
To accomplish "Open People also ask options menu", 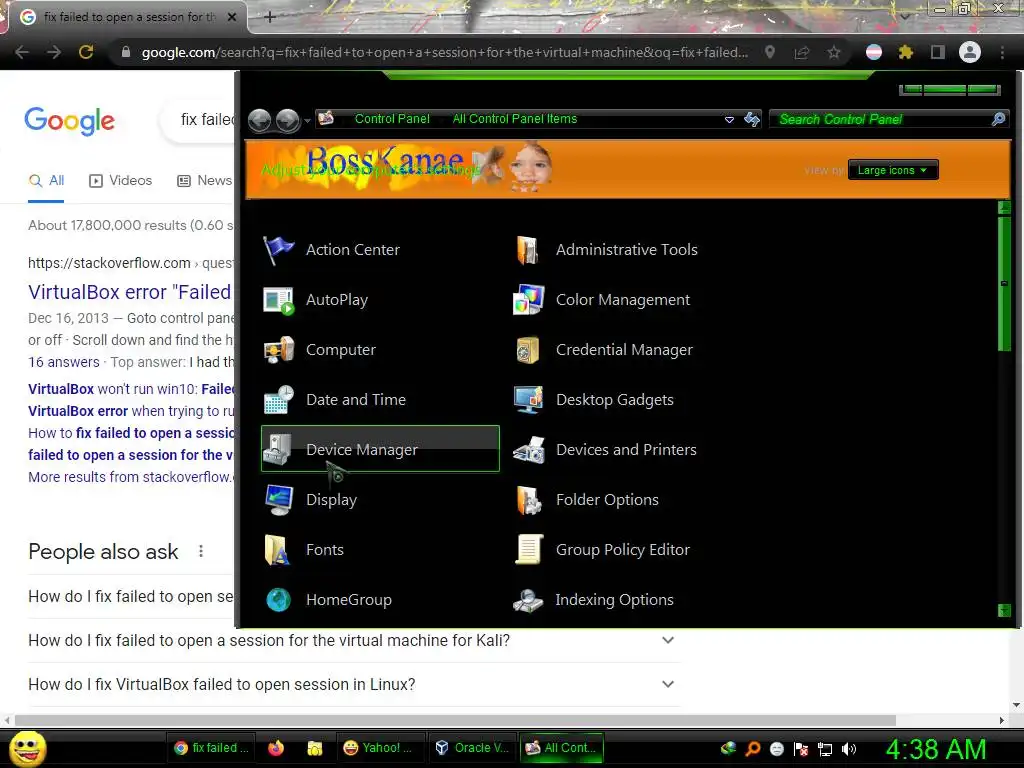I will [x=200, y=551].
